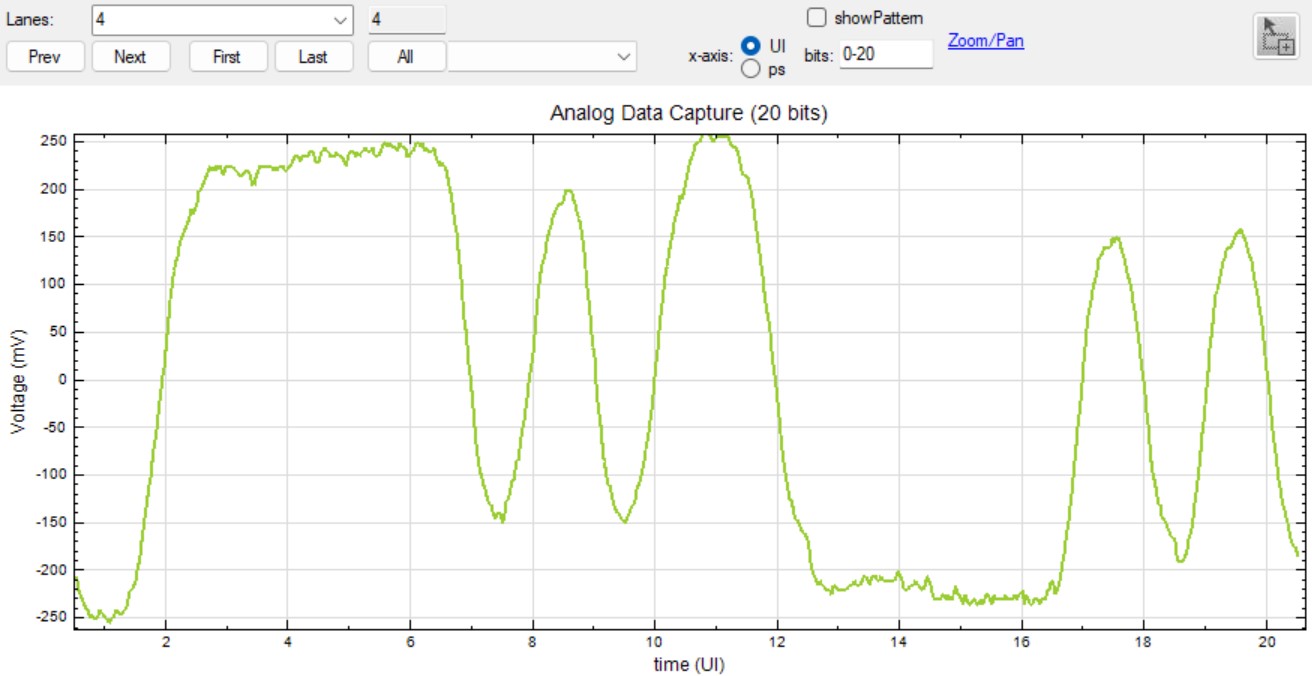The image size is (1312, 676).
Task: Go to the previous lane with Prev
Action: (44, 57)
